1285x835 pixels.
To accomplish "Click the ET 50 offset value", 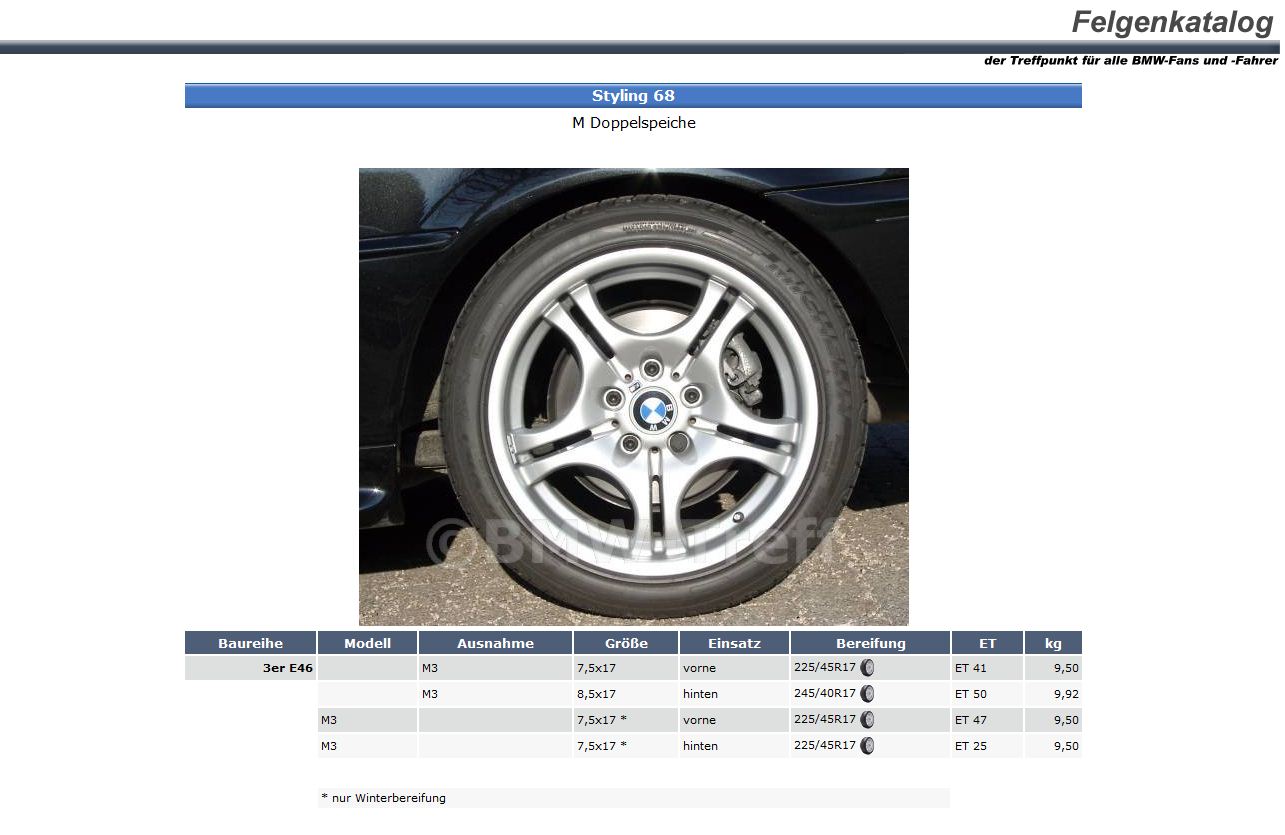I will click(970, 694).
